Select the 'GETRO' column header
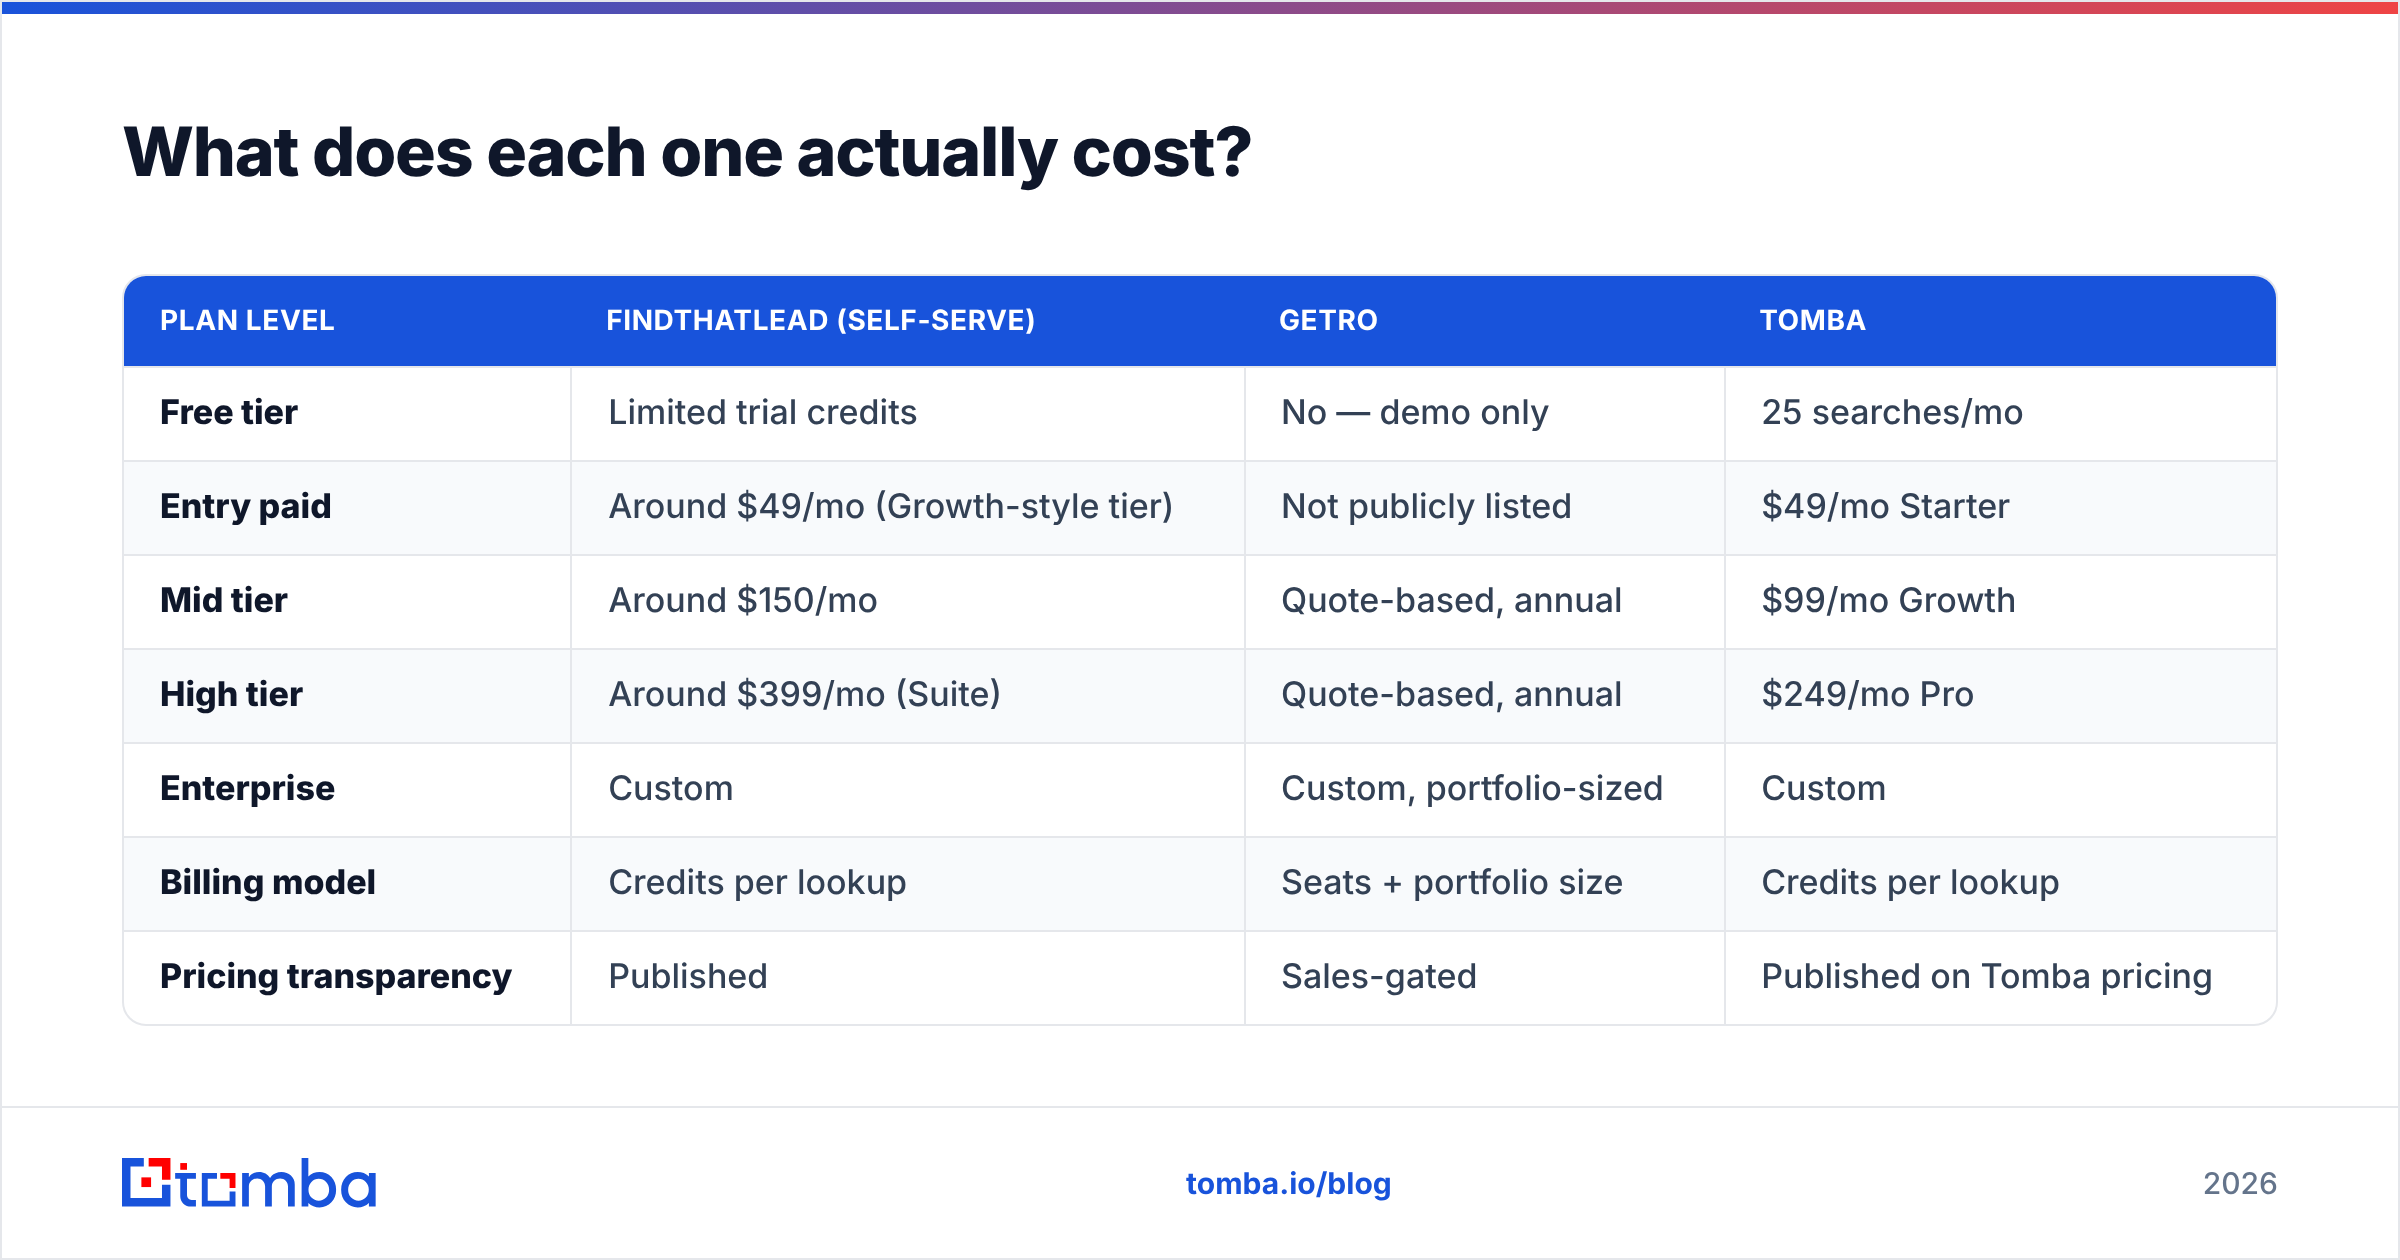 [1328, 320]
